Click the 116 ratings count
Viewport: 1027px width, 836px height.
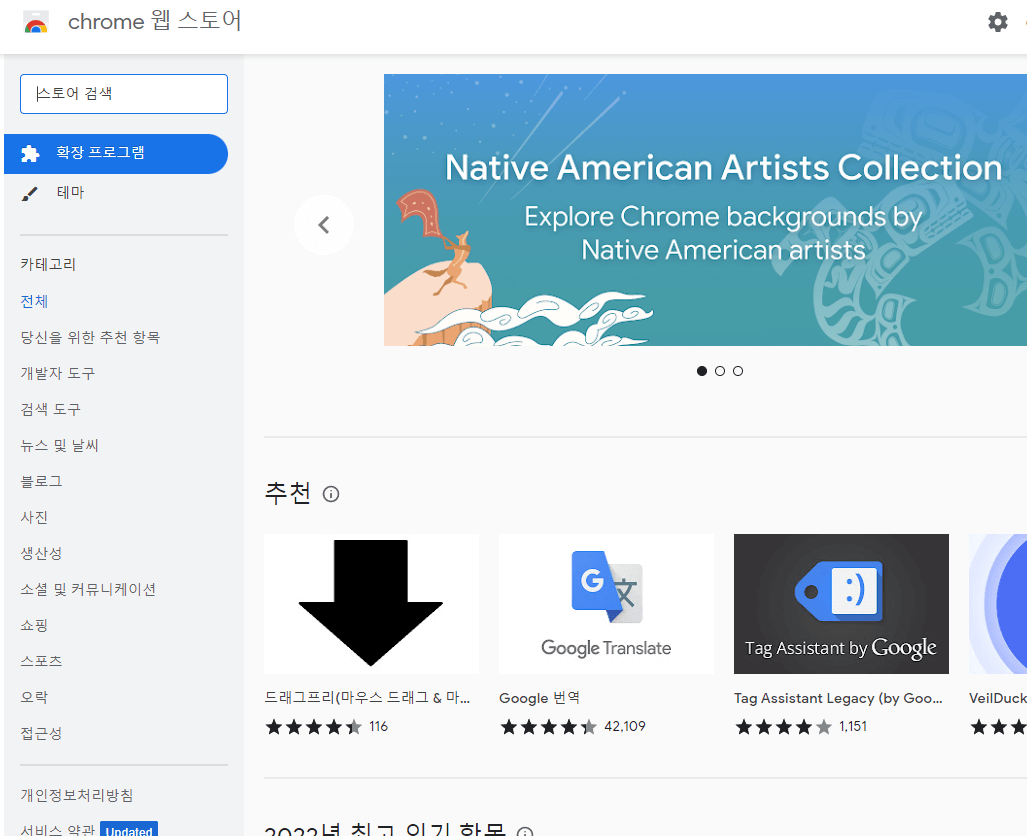pos(379,727)
